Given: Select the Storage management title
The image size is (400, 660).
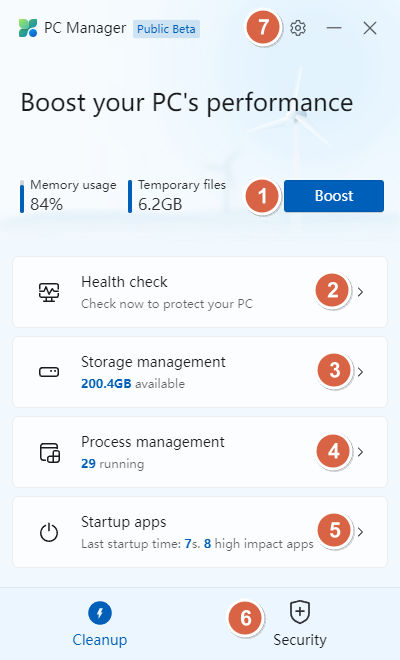Looking at the screenshot, I should point(153,362).
